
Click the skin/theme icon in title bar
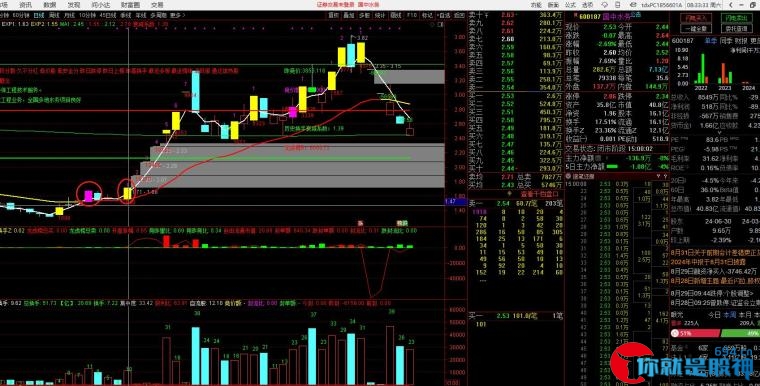pos(604,5)
